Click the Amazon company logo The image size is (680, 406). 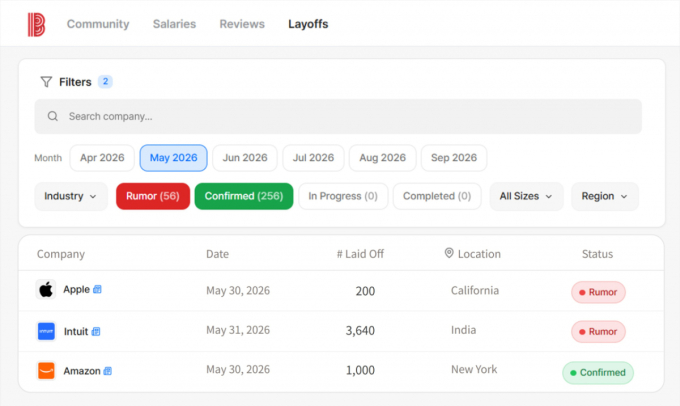pyautogui.click(x=46, y=371)
